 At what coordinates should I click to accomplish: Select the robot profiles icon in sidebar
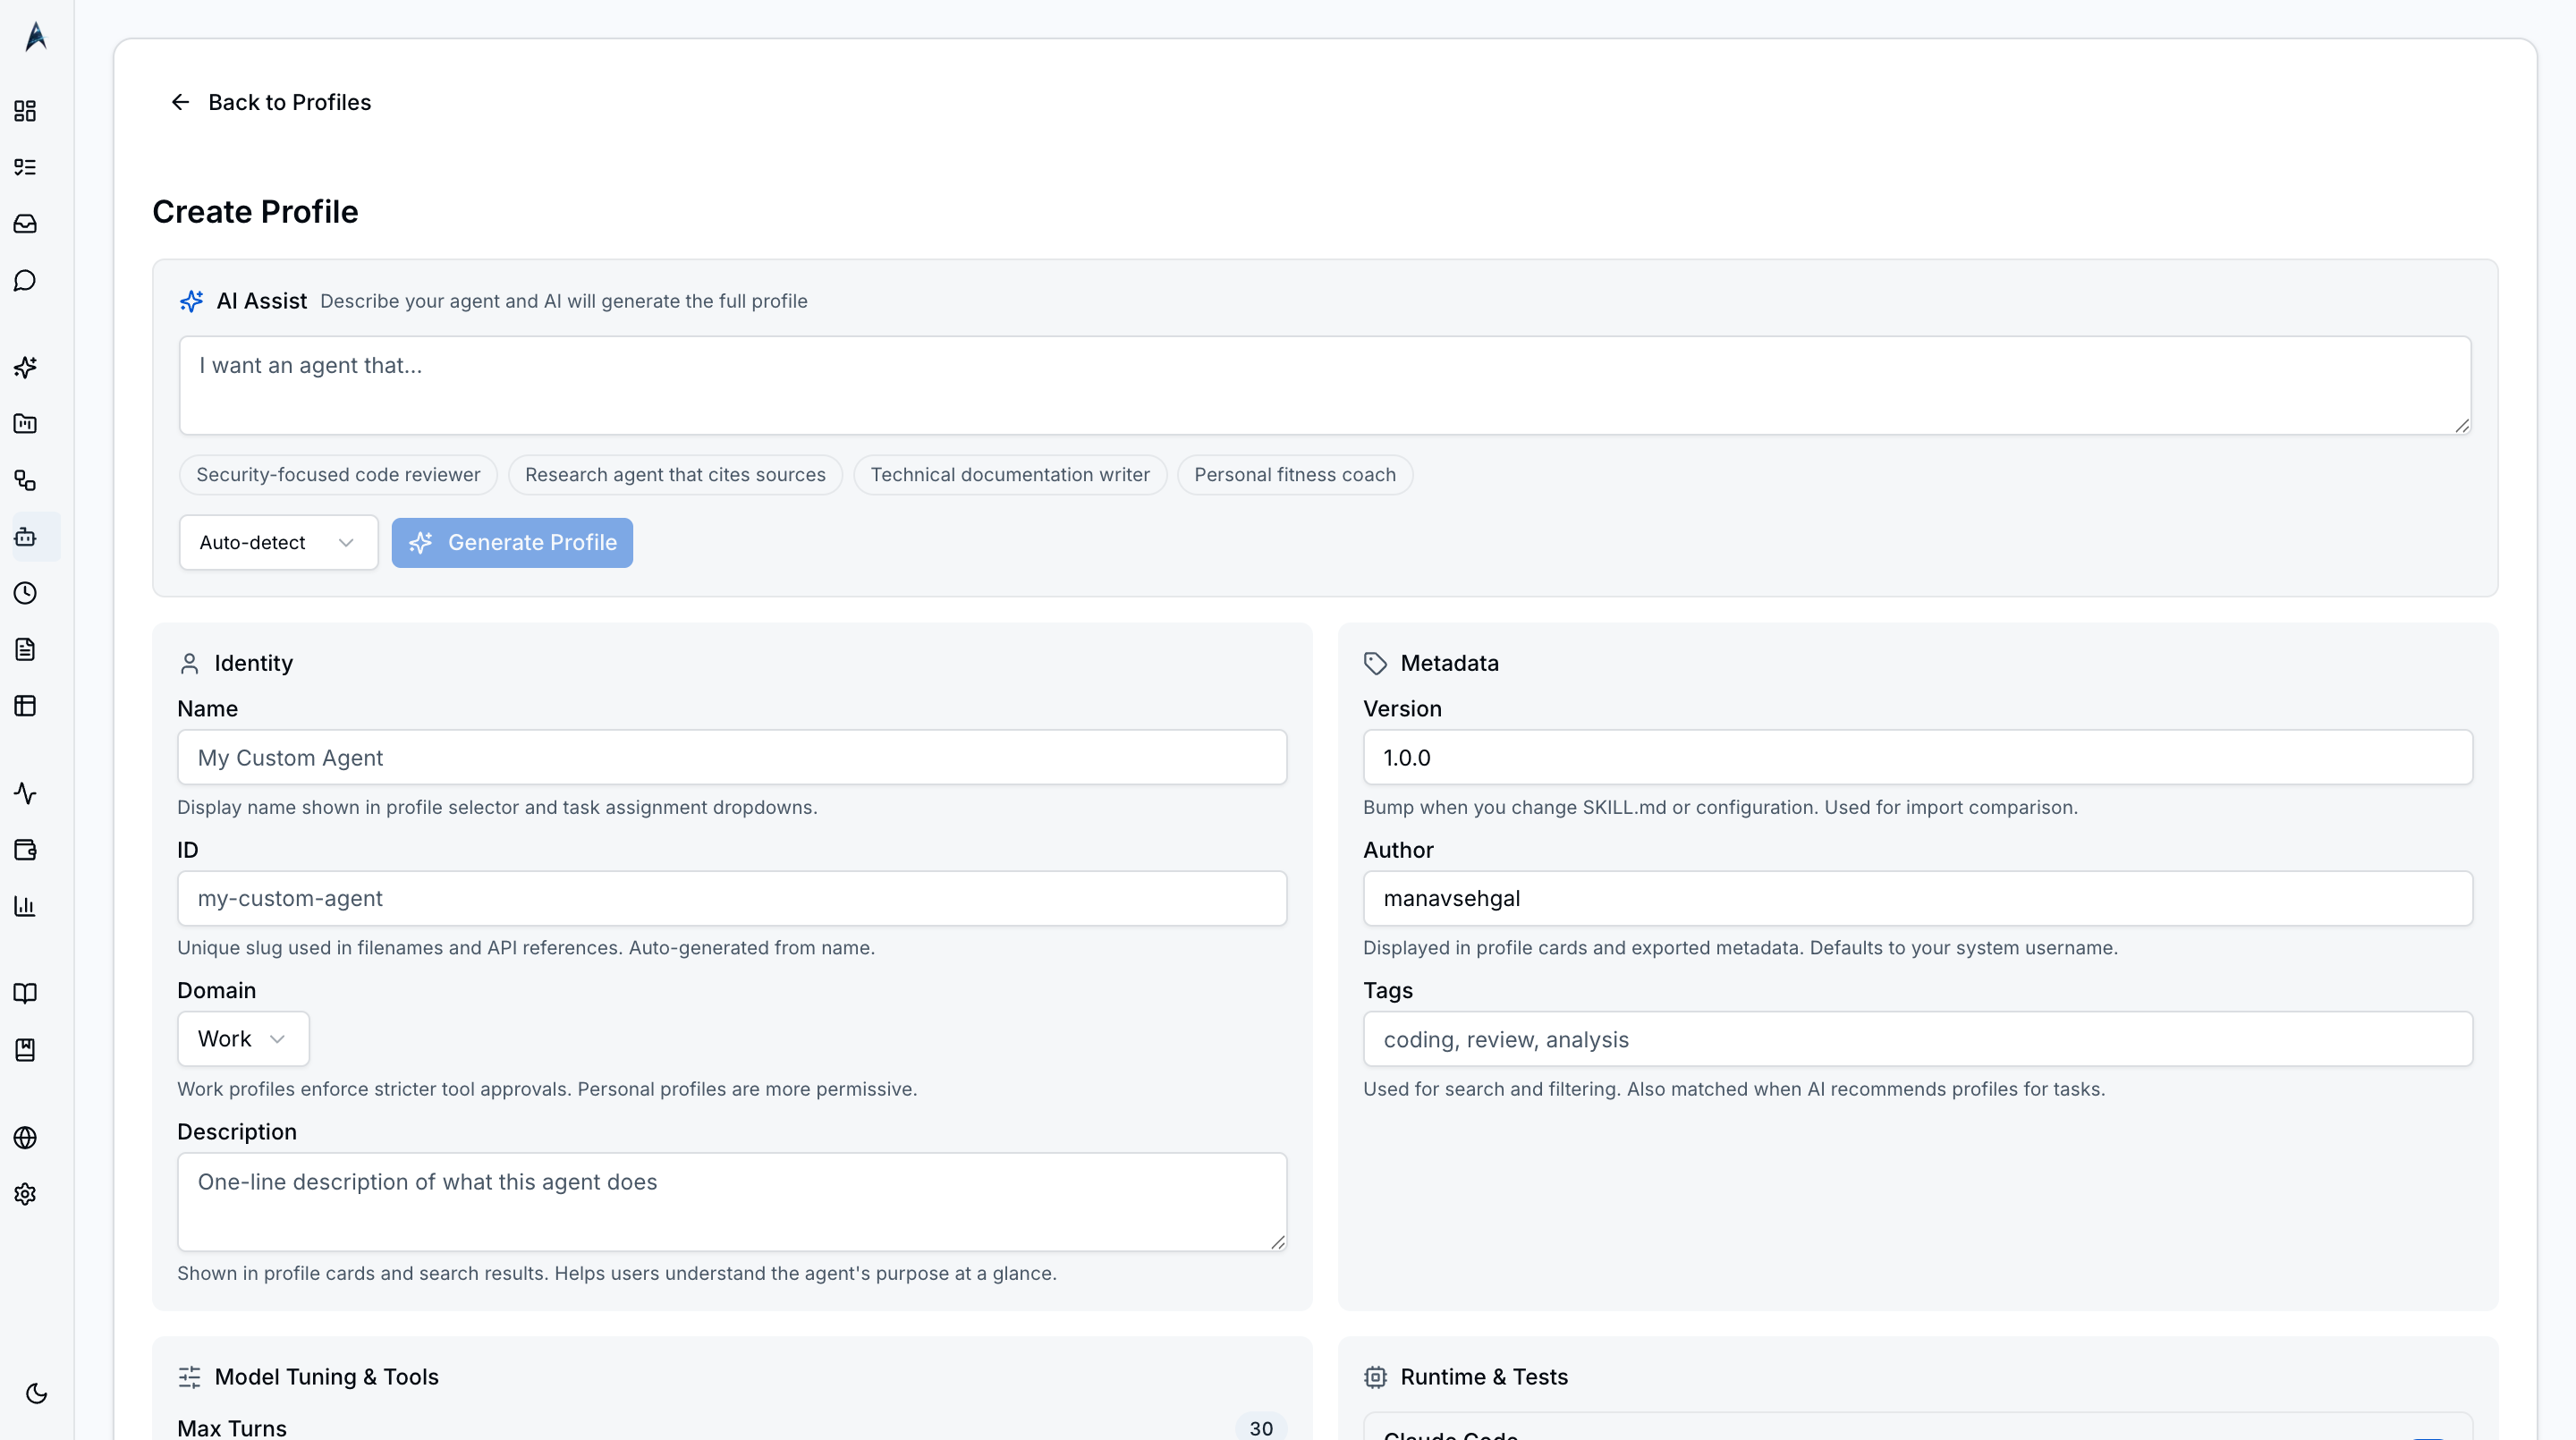[25, 537]
